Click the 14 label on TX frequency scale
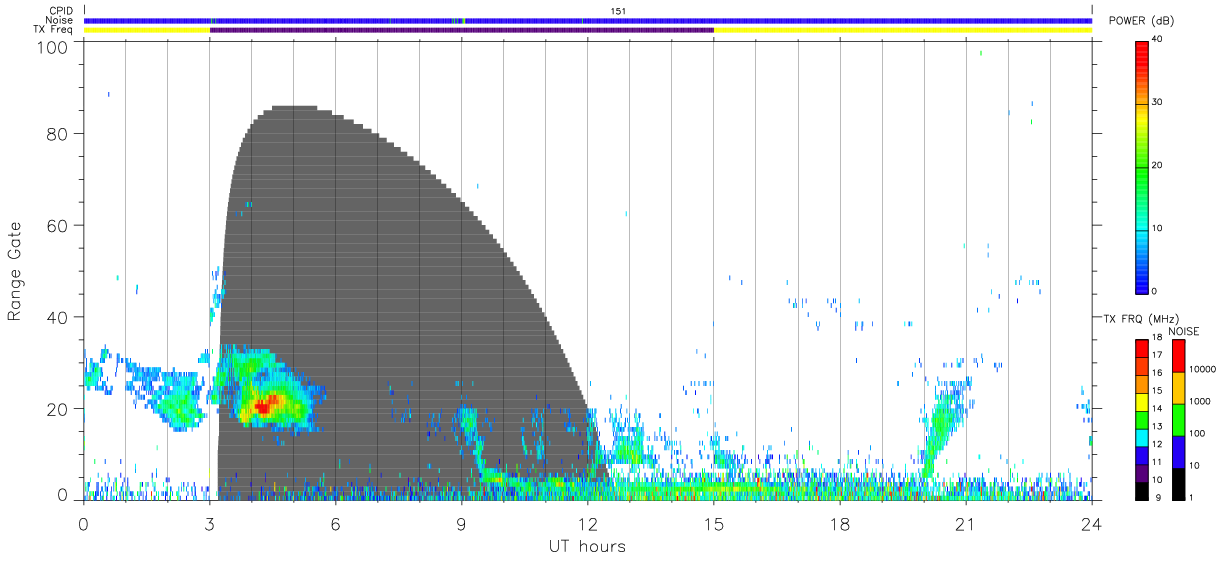1228x567 pixels. click(x=1156, y=409)
